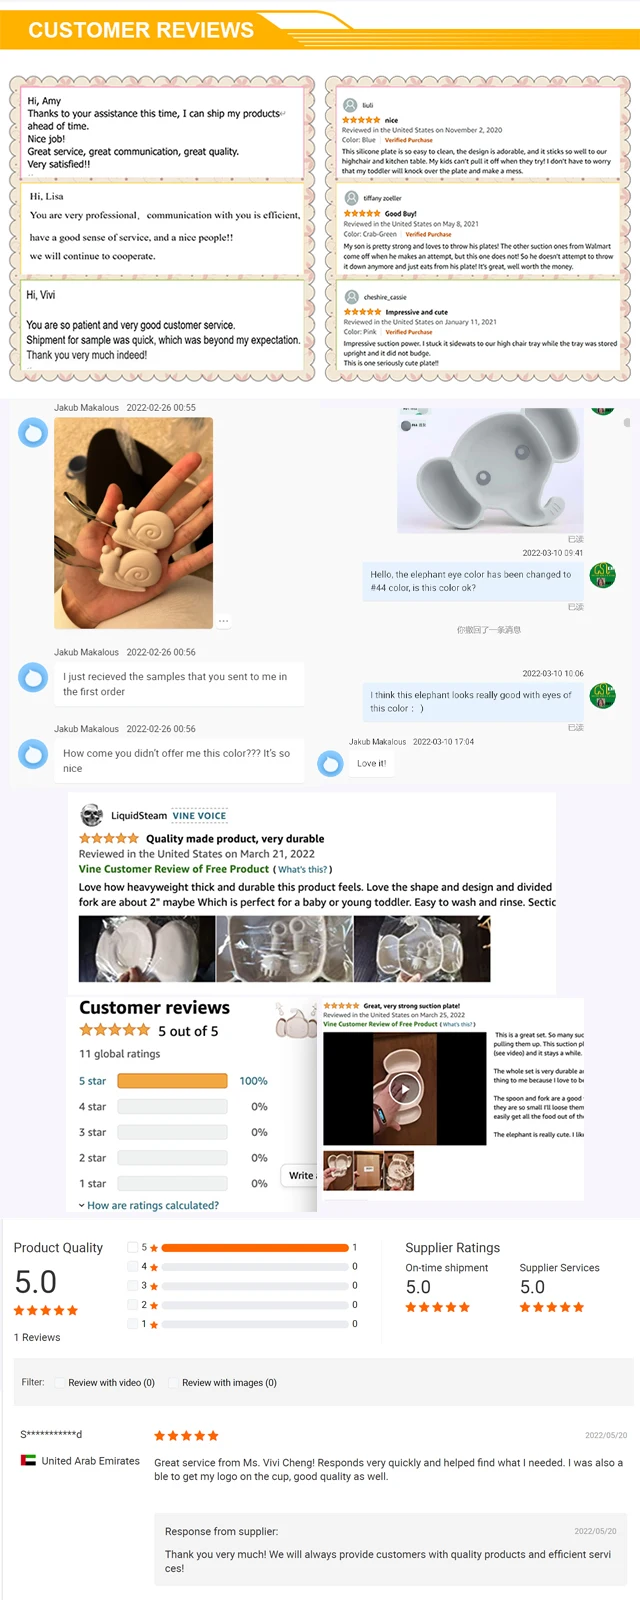
Task: Click the 5 star rating percentage bar
Action: point(172,1081)
